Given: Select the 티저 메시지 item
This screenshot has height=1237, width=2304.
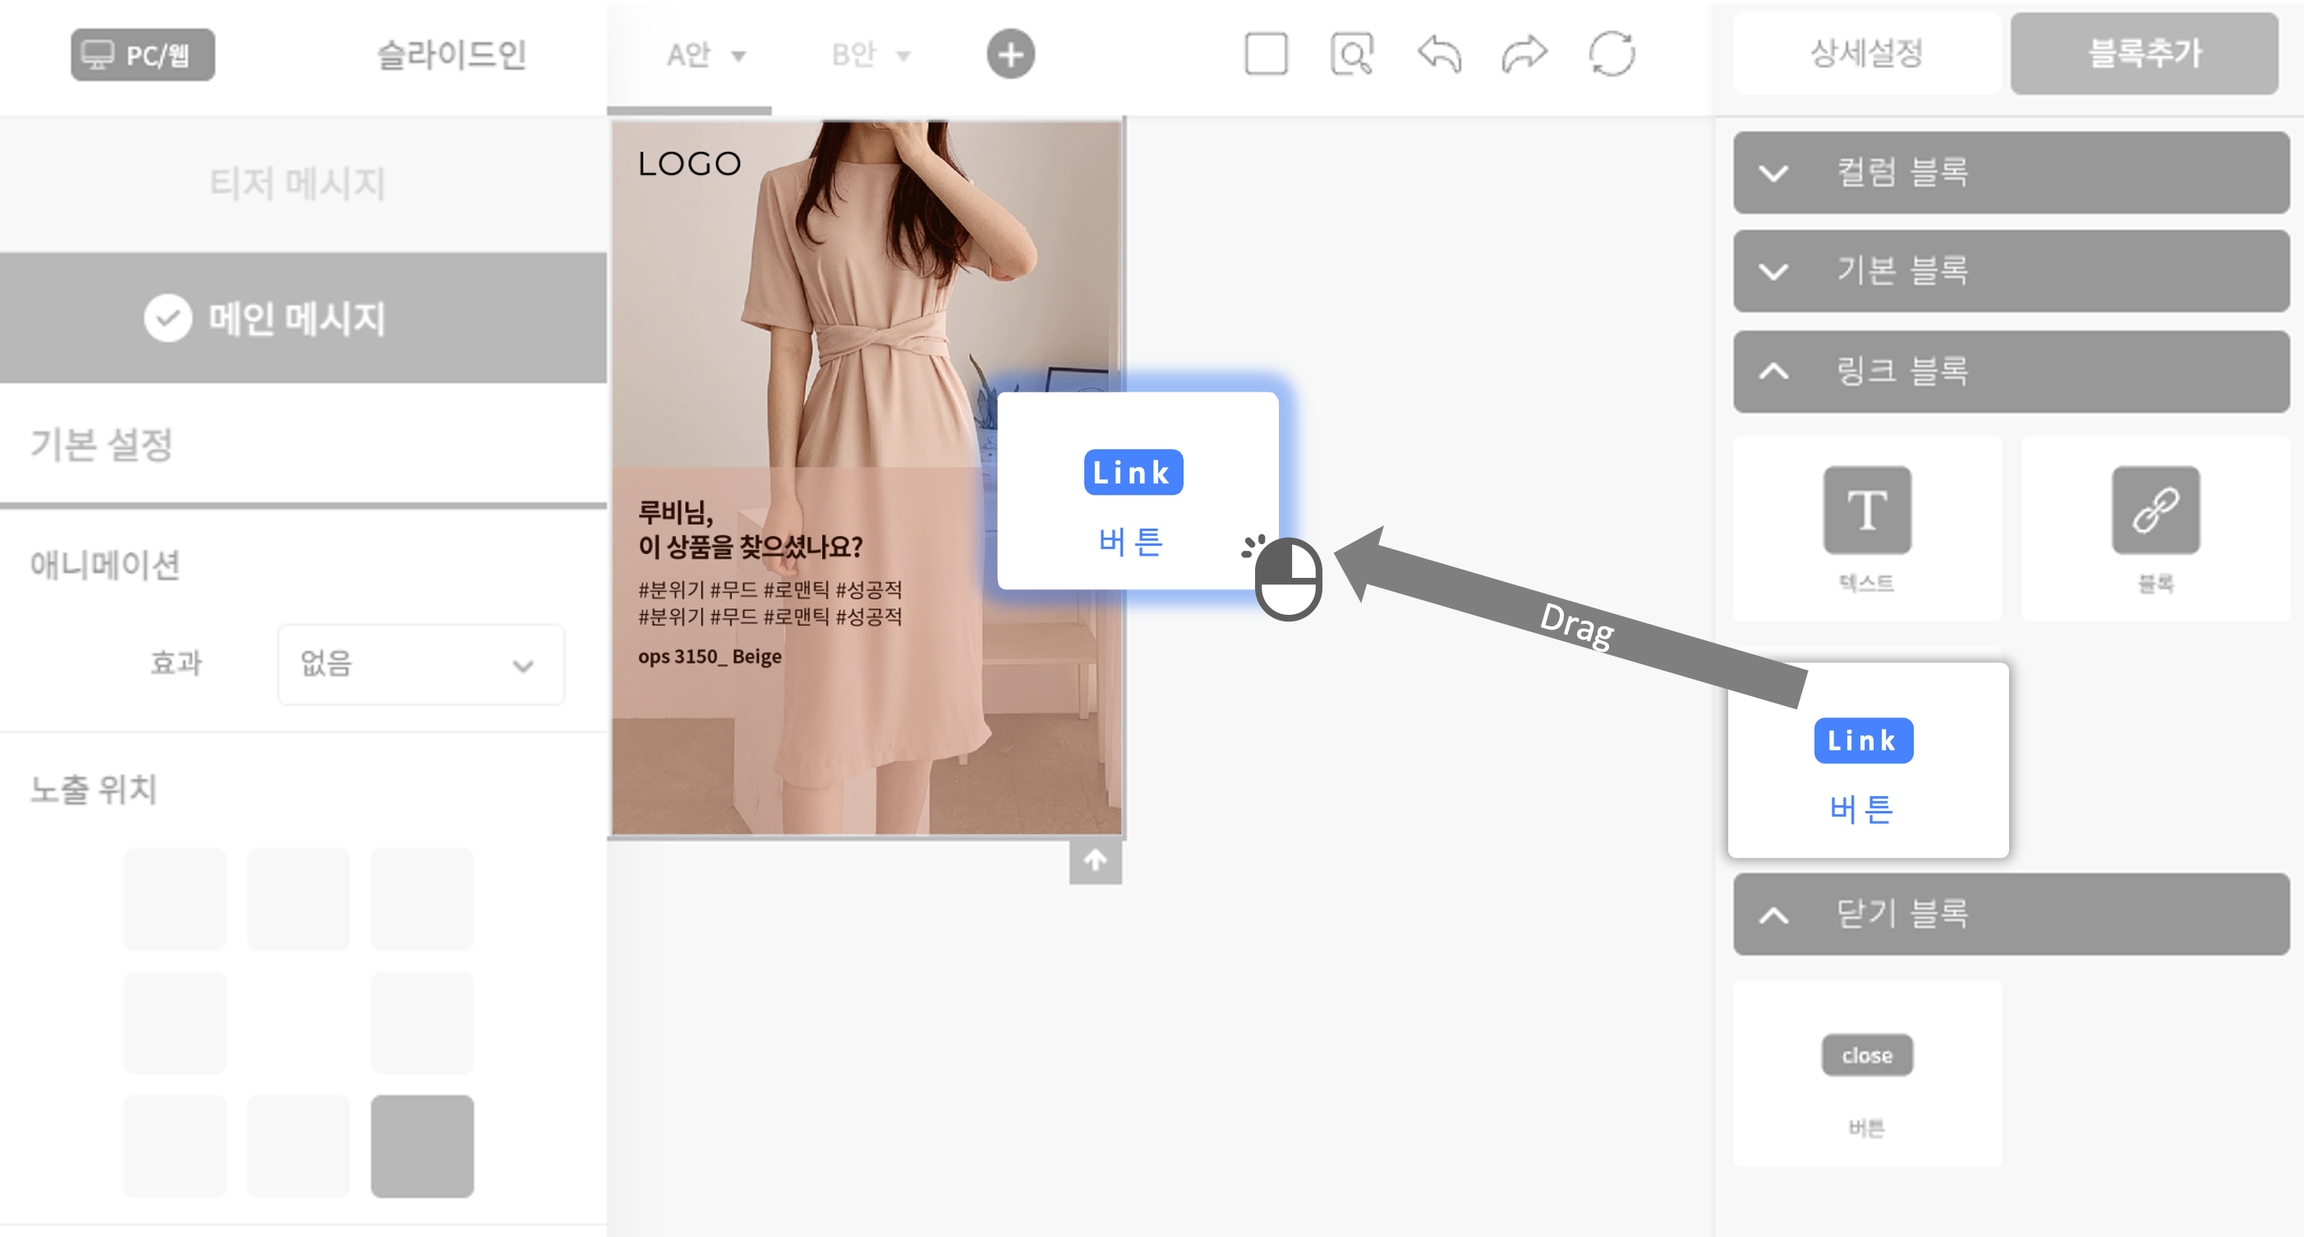Looking at the screenshot, I should pos(297,184).
